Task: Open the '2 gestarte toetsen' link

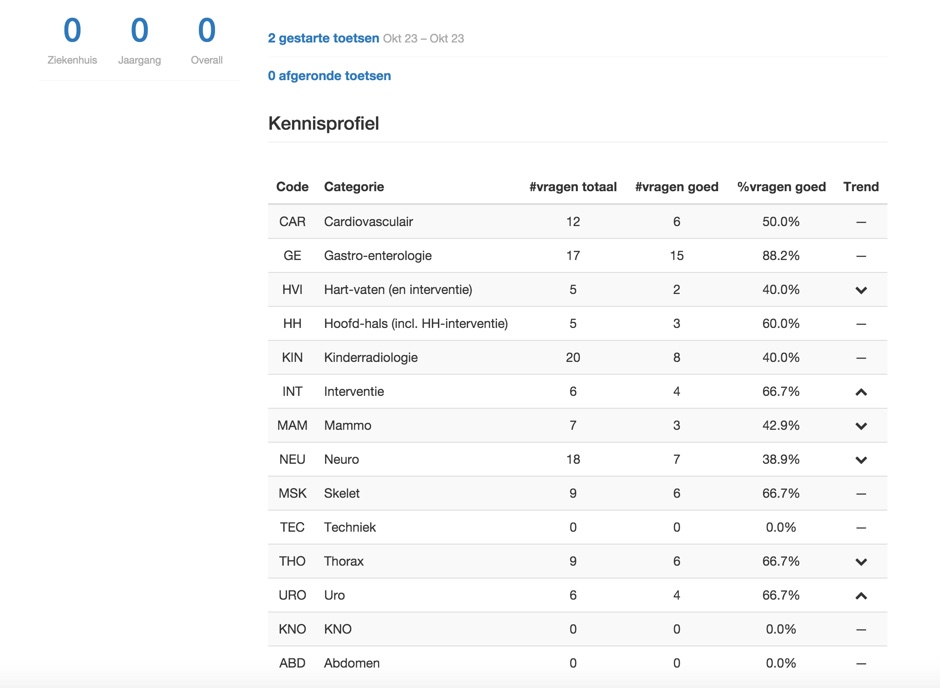Action: point(323,38)
